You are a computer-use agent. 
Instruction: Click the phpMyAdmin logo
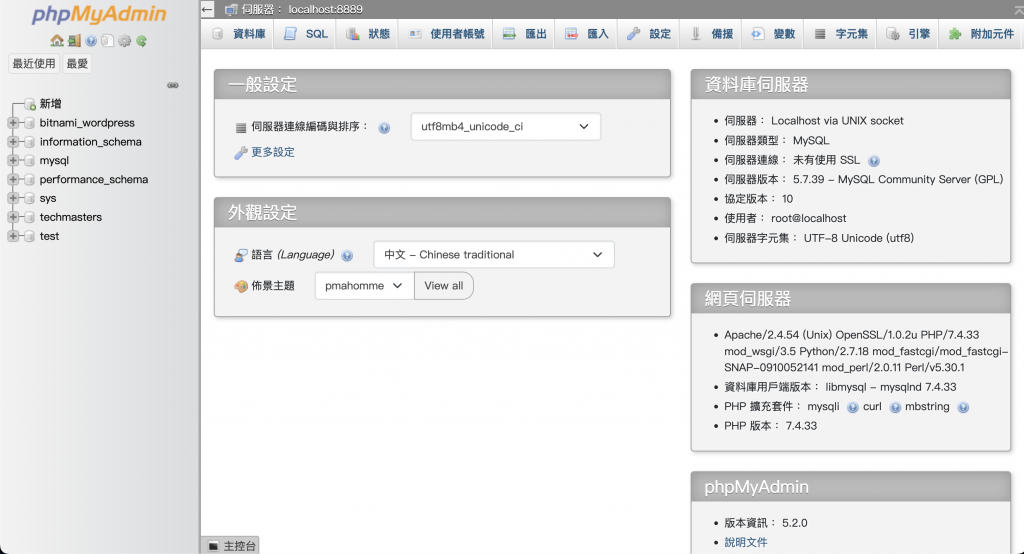[99, 14]
